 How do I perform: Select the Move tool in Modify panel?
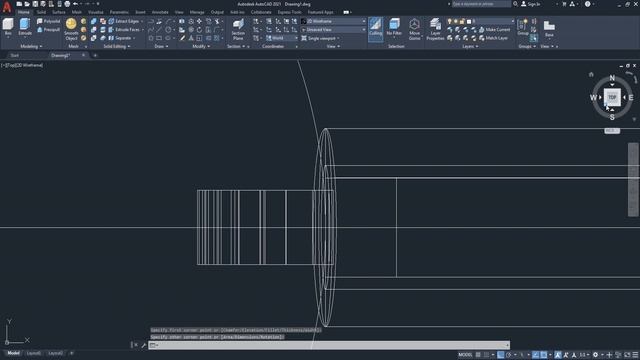pyautogui.click(x=199, y=21)
